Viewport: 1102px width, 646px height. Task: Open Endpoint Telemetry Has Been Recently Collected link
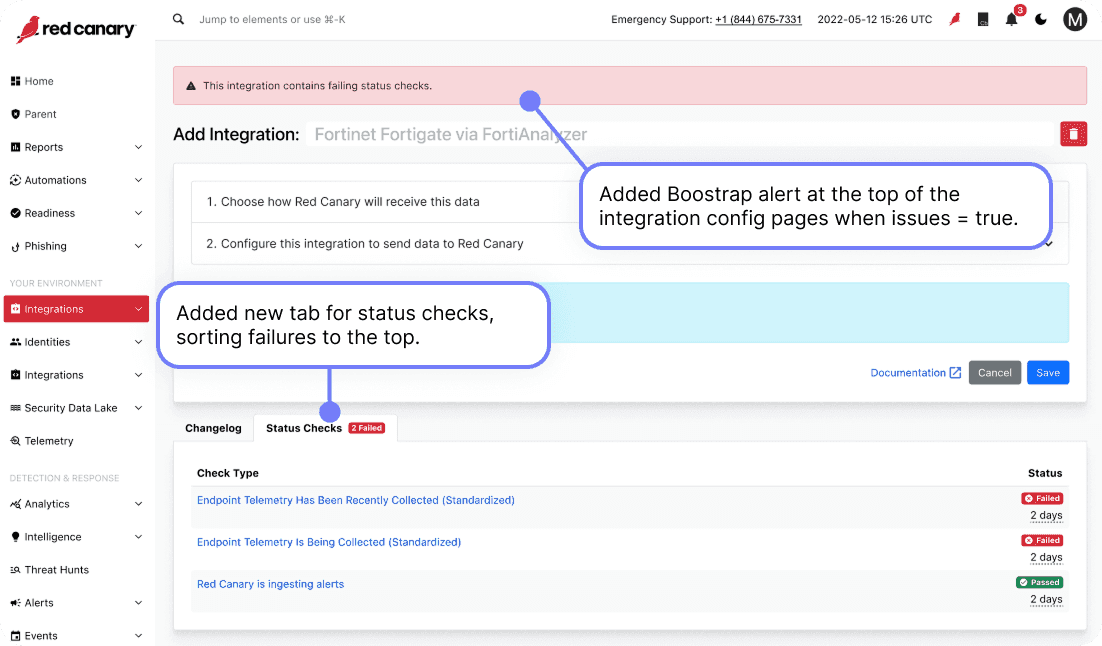coord(356,500)
